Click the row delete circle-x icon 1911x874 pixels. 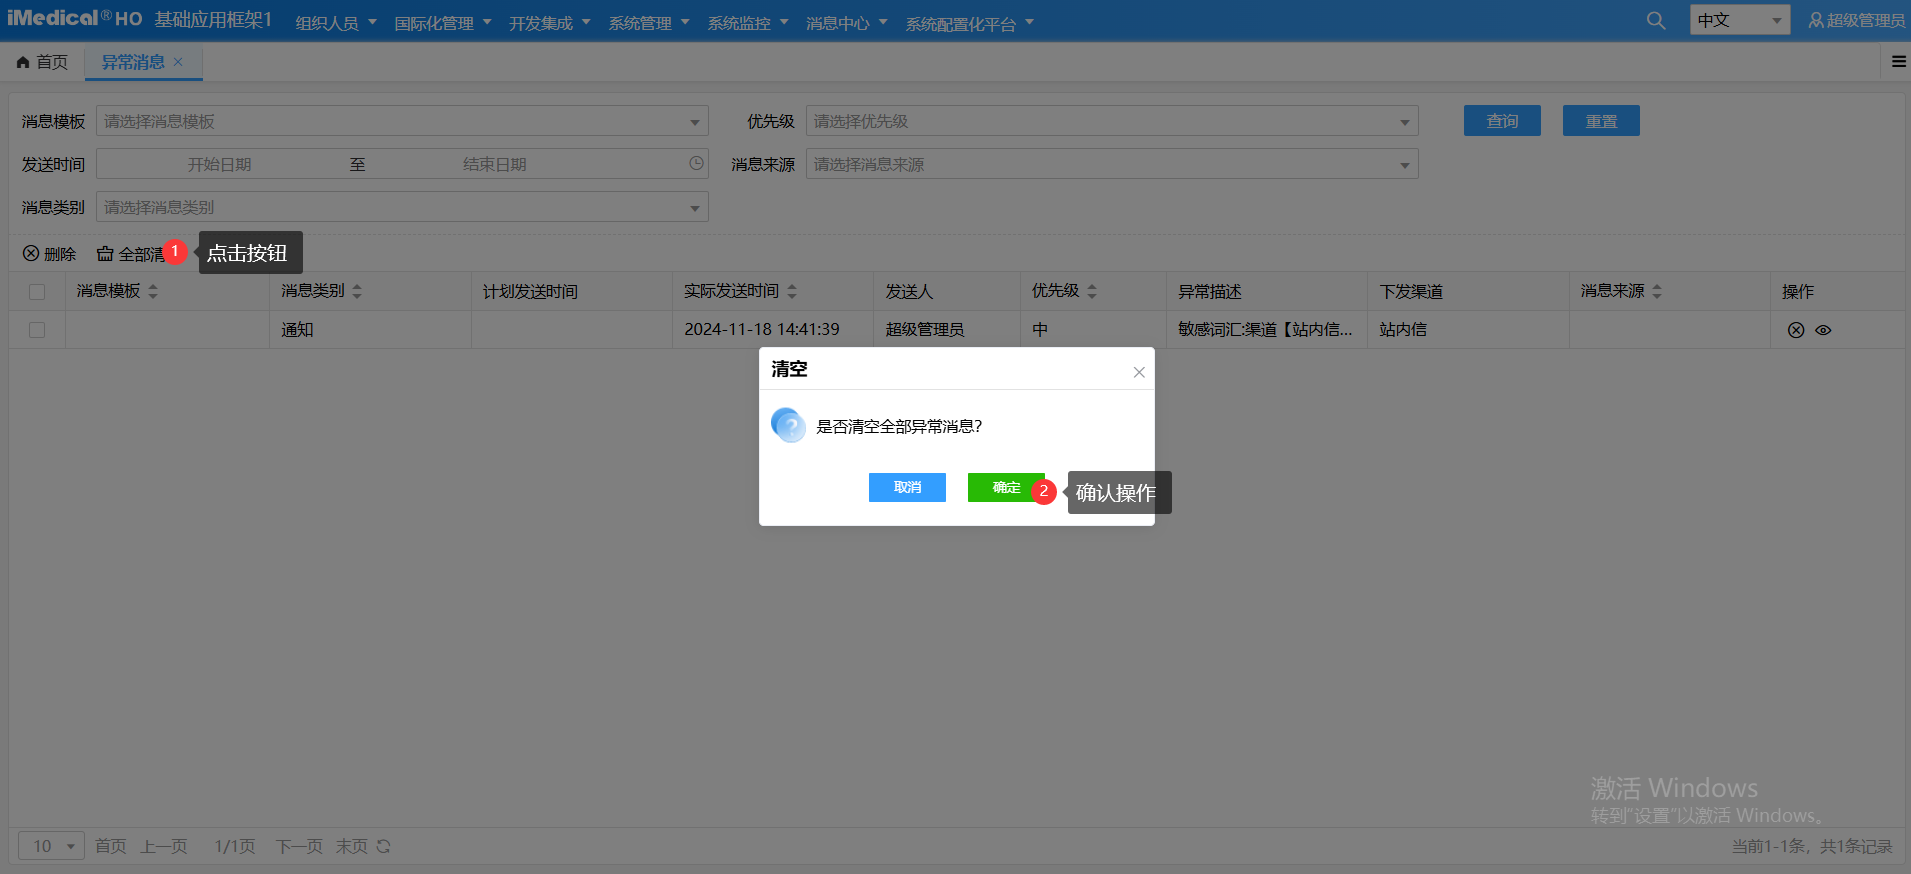point(1796,330)
